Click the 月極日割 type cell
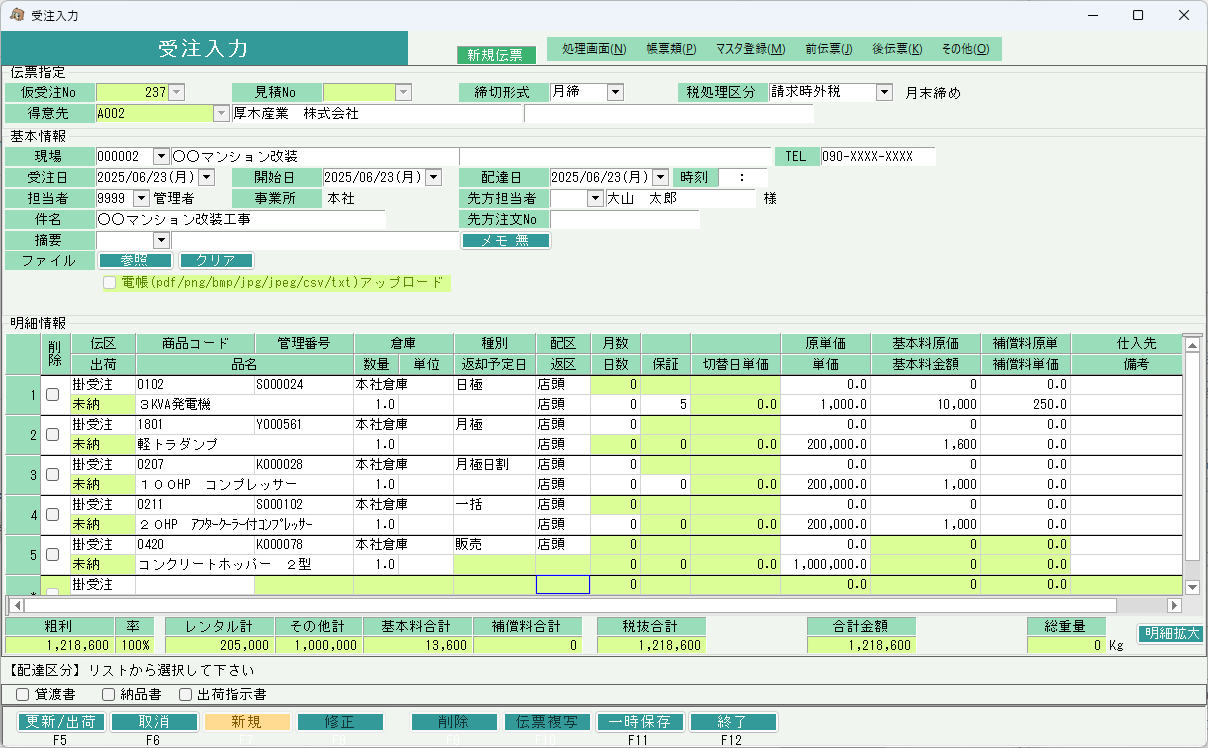 [x=494, y=464]
